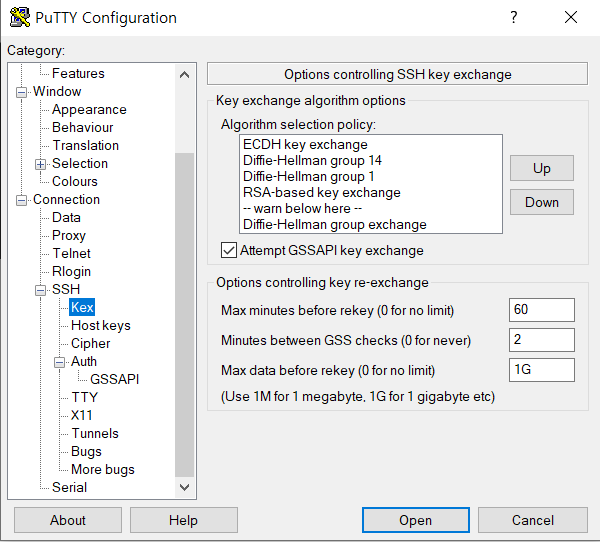Open the Host keys category
600x542 pixels.
[101, 325]
